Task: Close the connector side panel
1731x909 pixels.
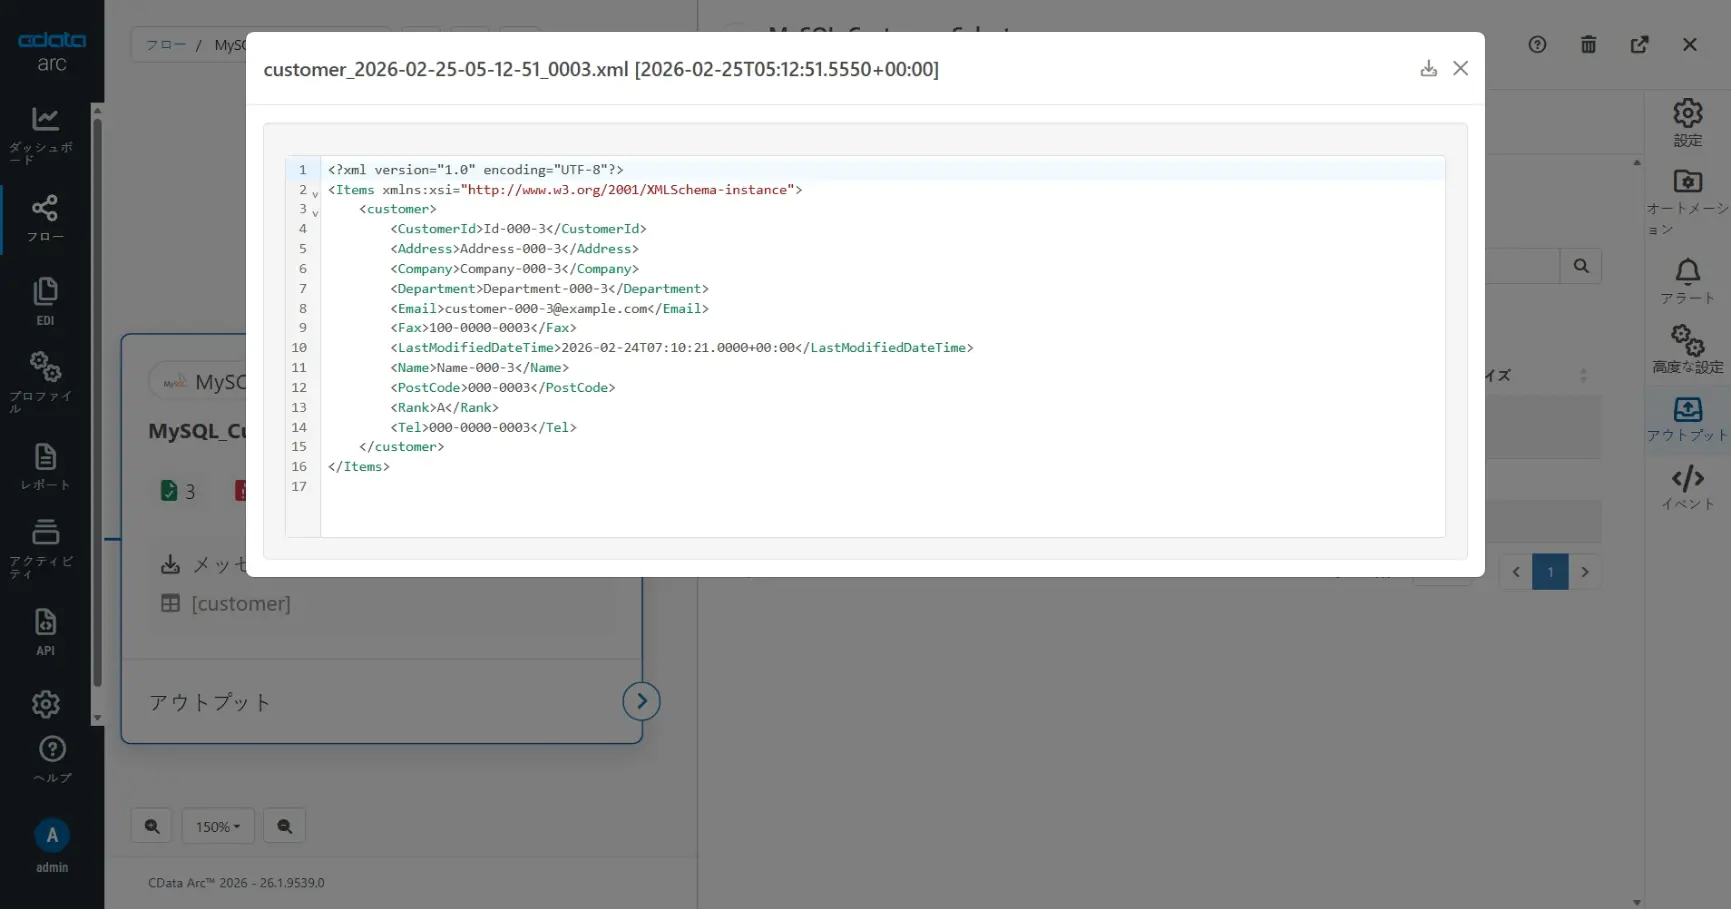Action: tap(1690, 45)
